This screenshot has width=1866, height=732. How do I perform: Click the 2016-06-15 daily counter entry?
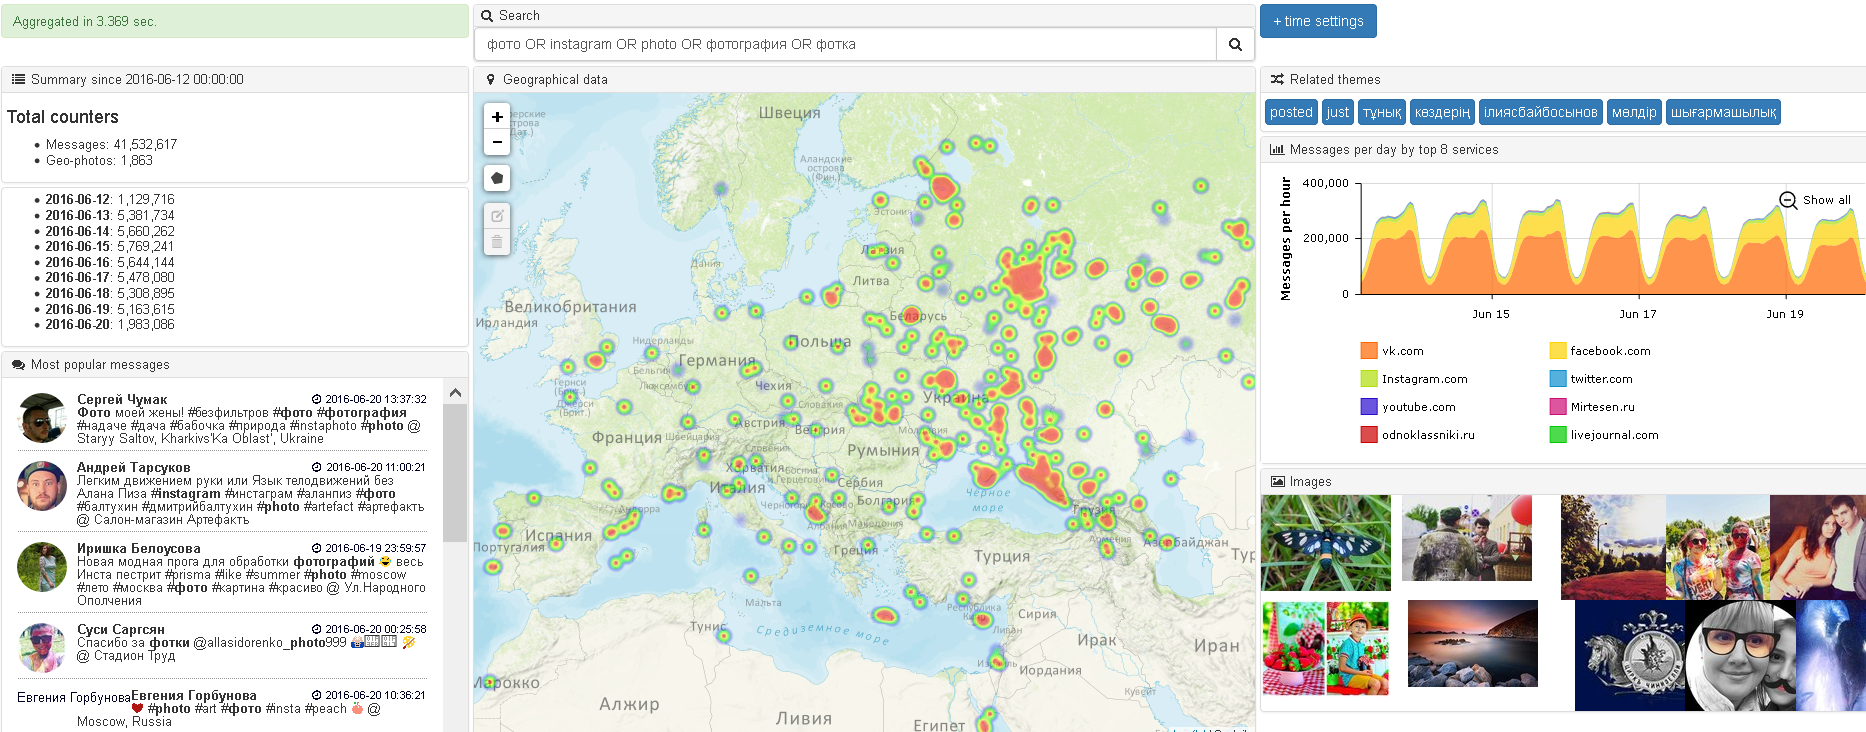[110, 247]
